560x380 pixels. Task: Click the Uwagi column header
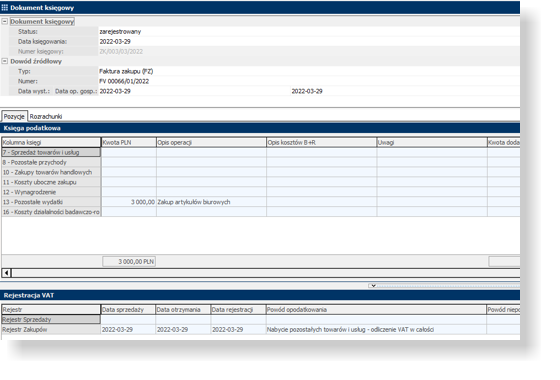(x=432, y=142)
